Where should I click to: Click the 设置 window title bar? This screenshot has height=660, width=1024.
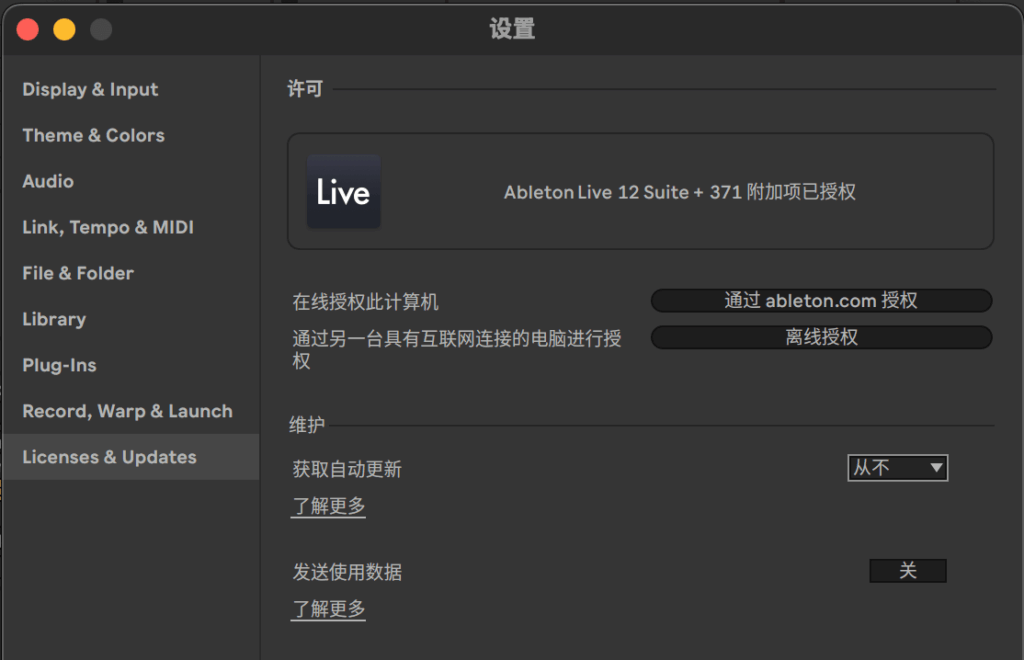coord(512,29)
